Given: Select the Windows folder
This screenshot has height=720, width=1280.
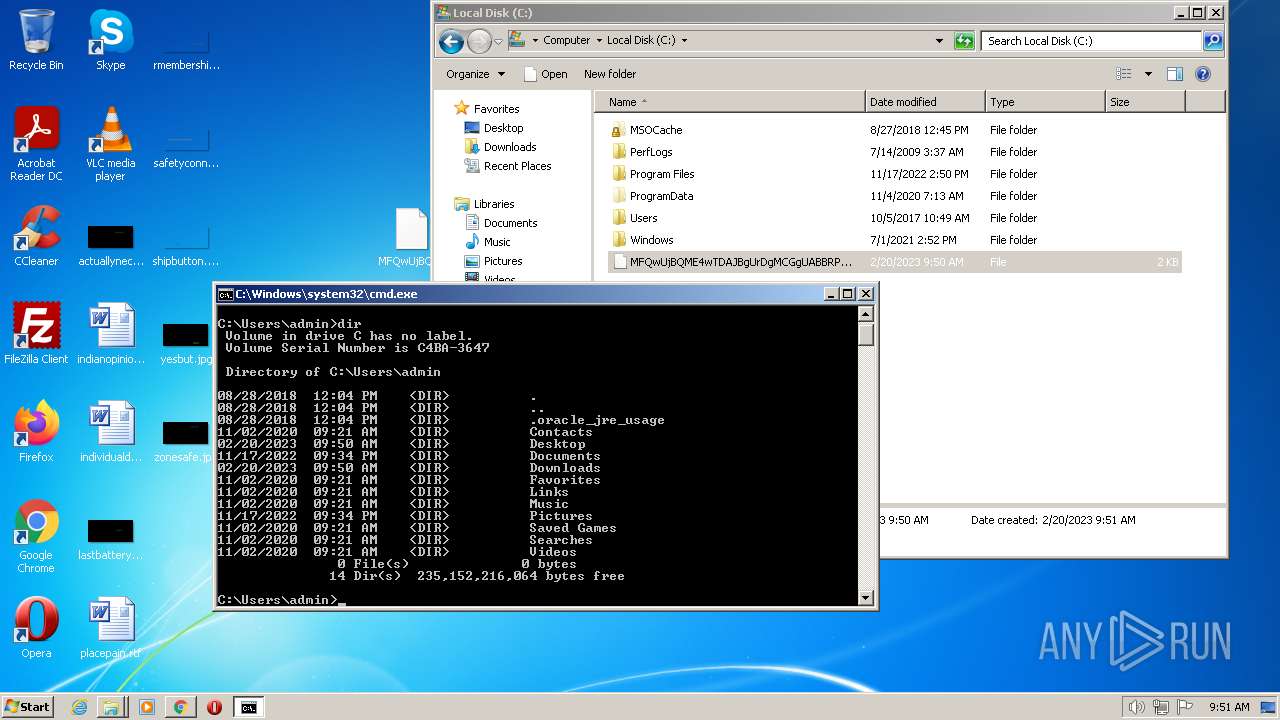Looking at the screenshot, I should [x=642, y=240].
